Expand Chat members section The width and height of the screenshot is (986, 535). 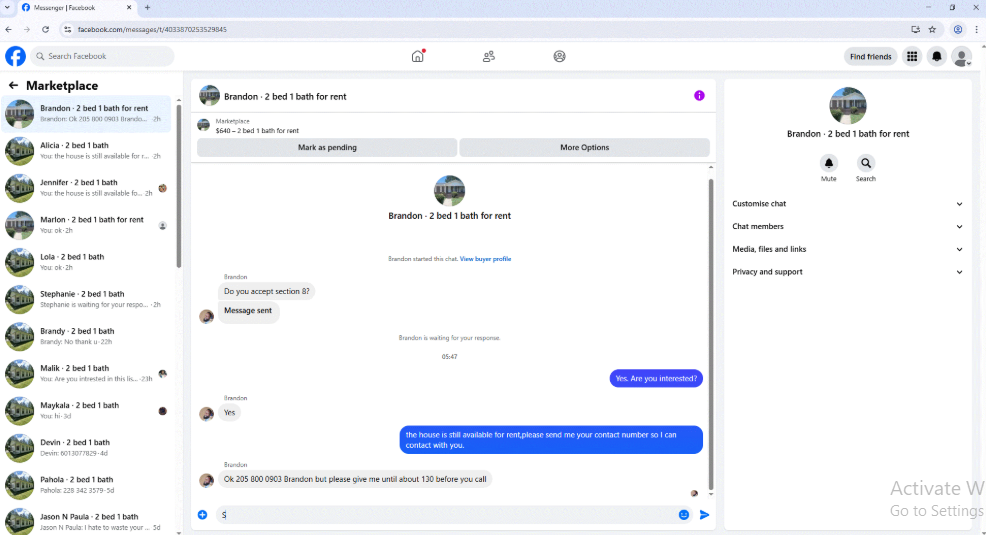[x=847, y=226]
